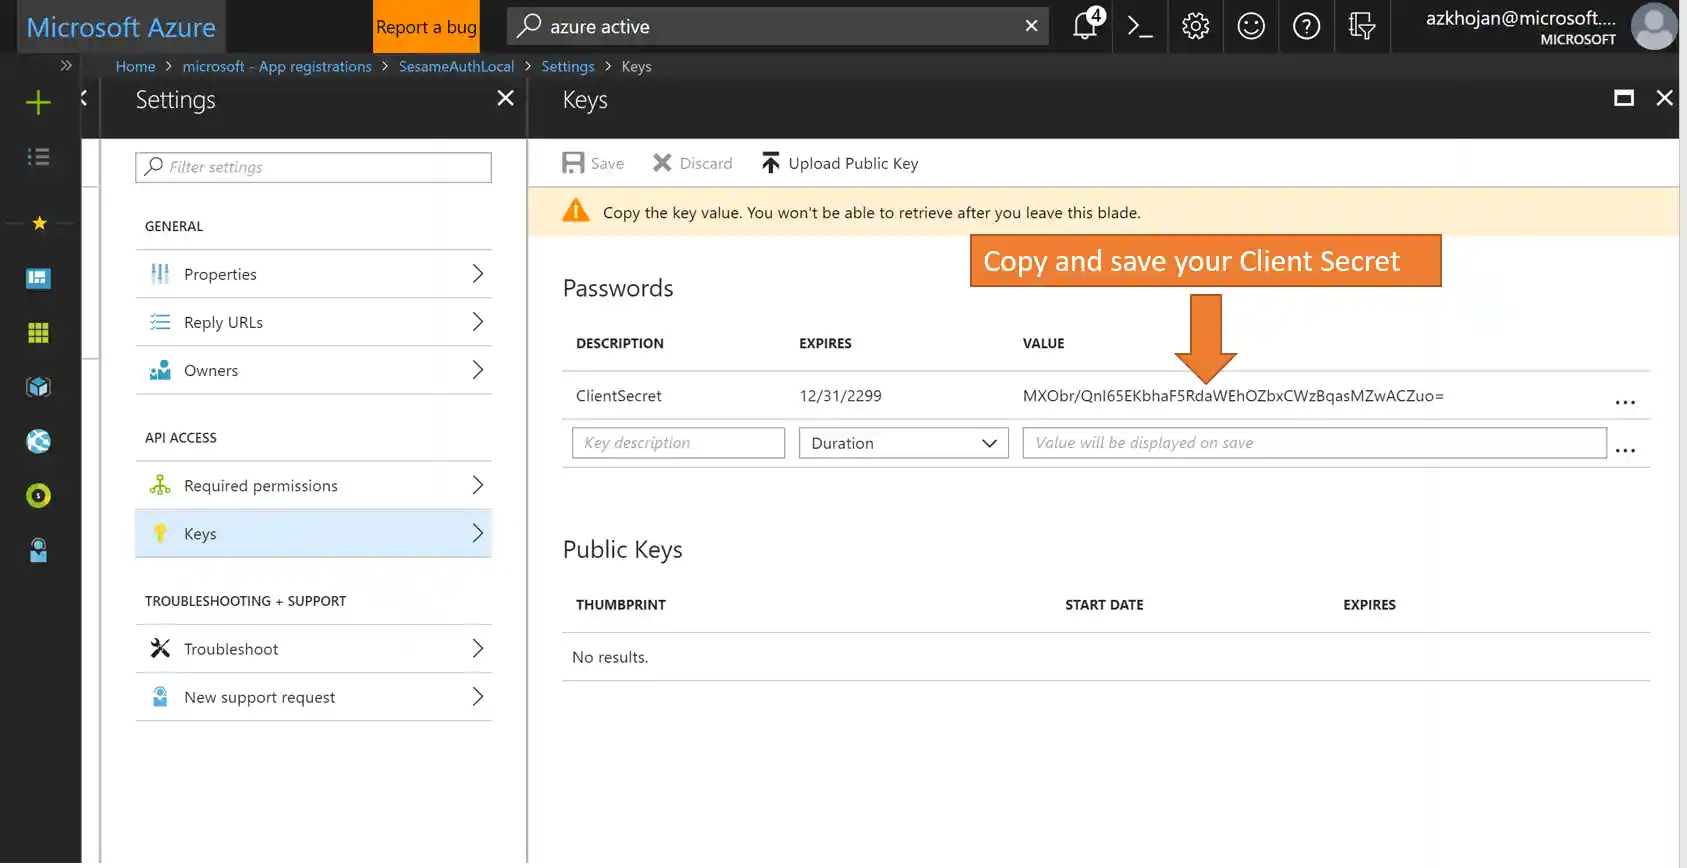1687x868 pixels.
Task: Click the ClientSecret description cell
Action: [619, 396]
